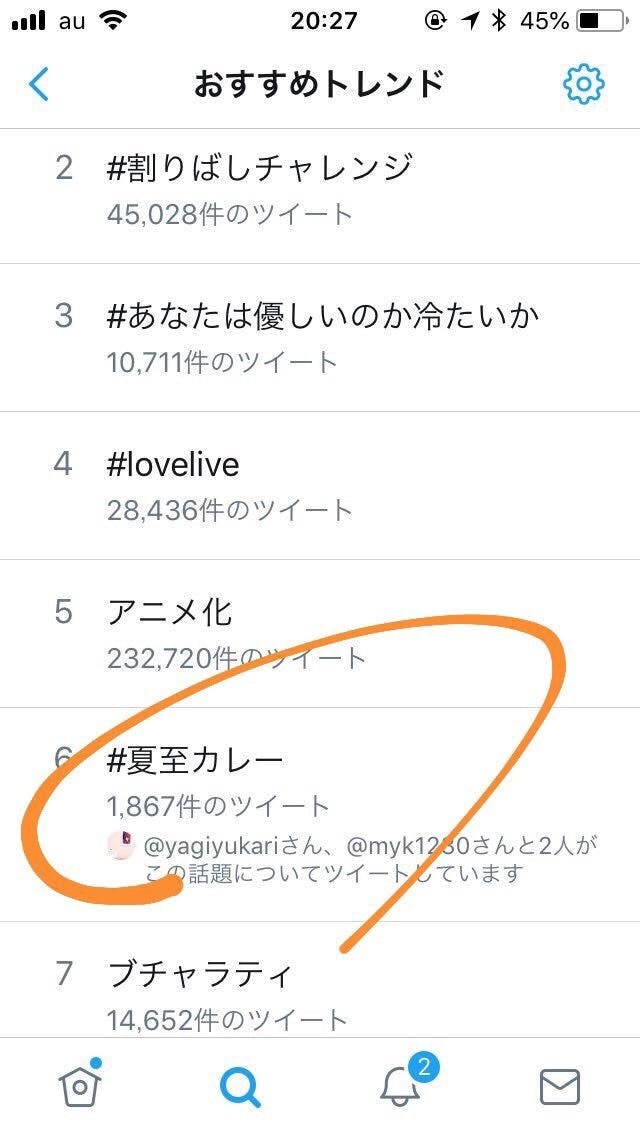Open the #夏至カレー trend

pyautogui.click(x=195, y=760)
